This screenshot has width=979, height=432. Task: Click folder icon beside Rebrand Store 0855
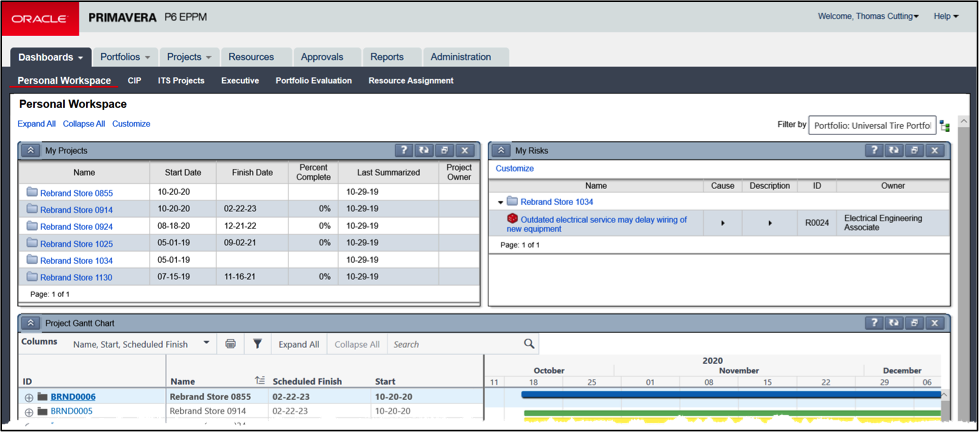point(32,192)
